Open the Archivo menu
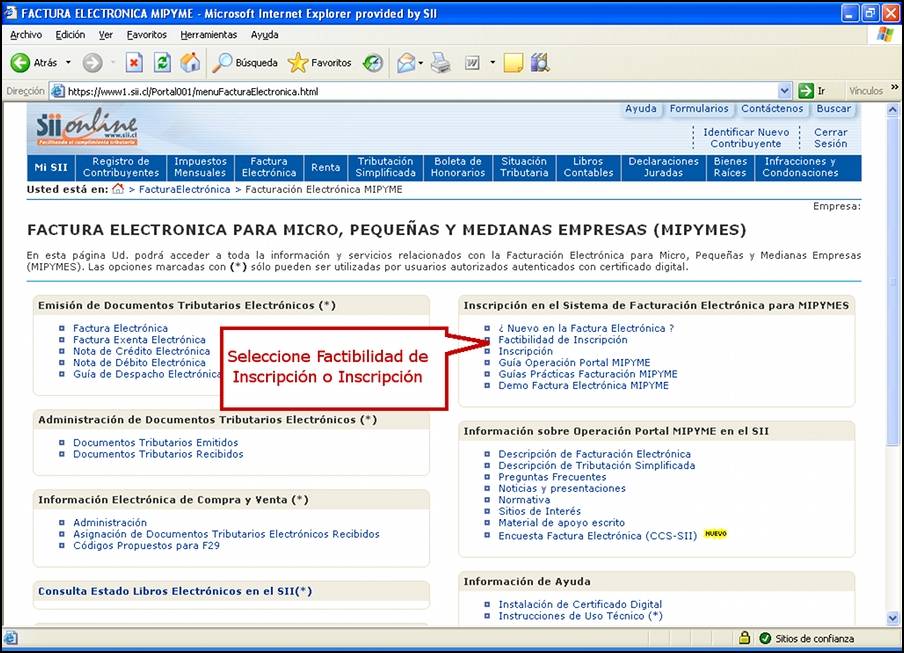 point(26,35)
